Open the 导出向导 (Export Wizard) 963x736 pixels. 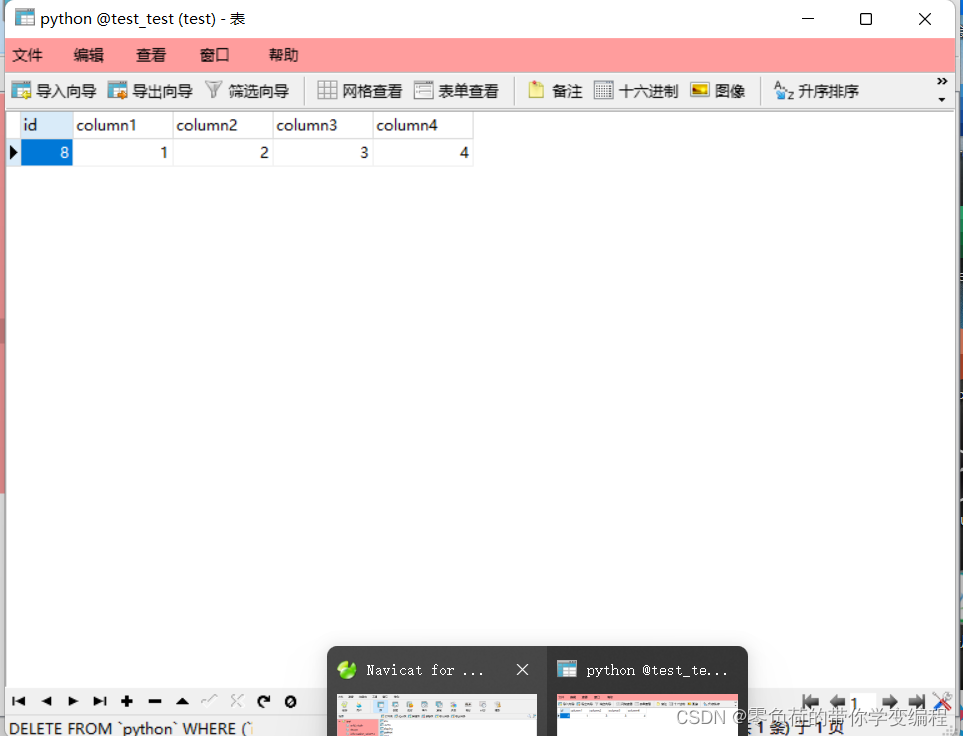point(150,90)
